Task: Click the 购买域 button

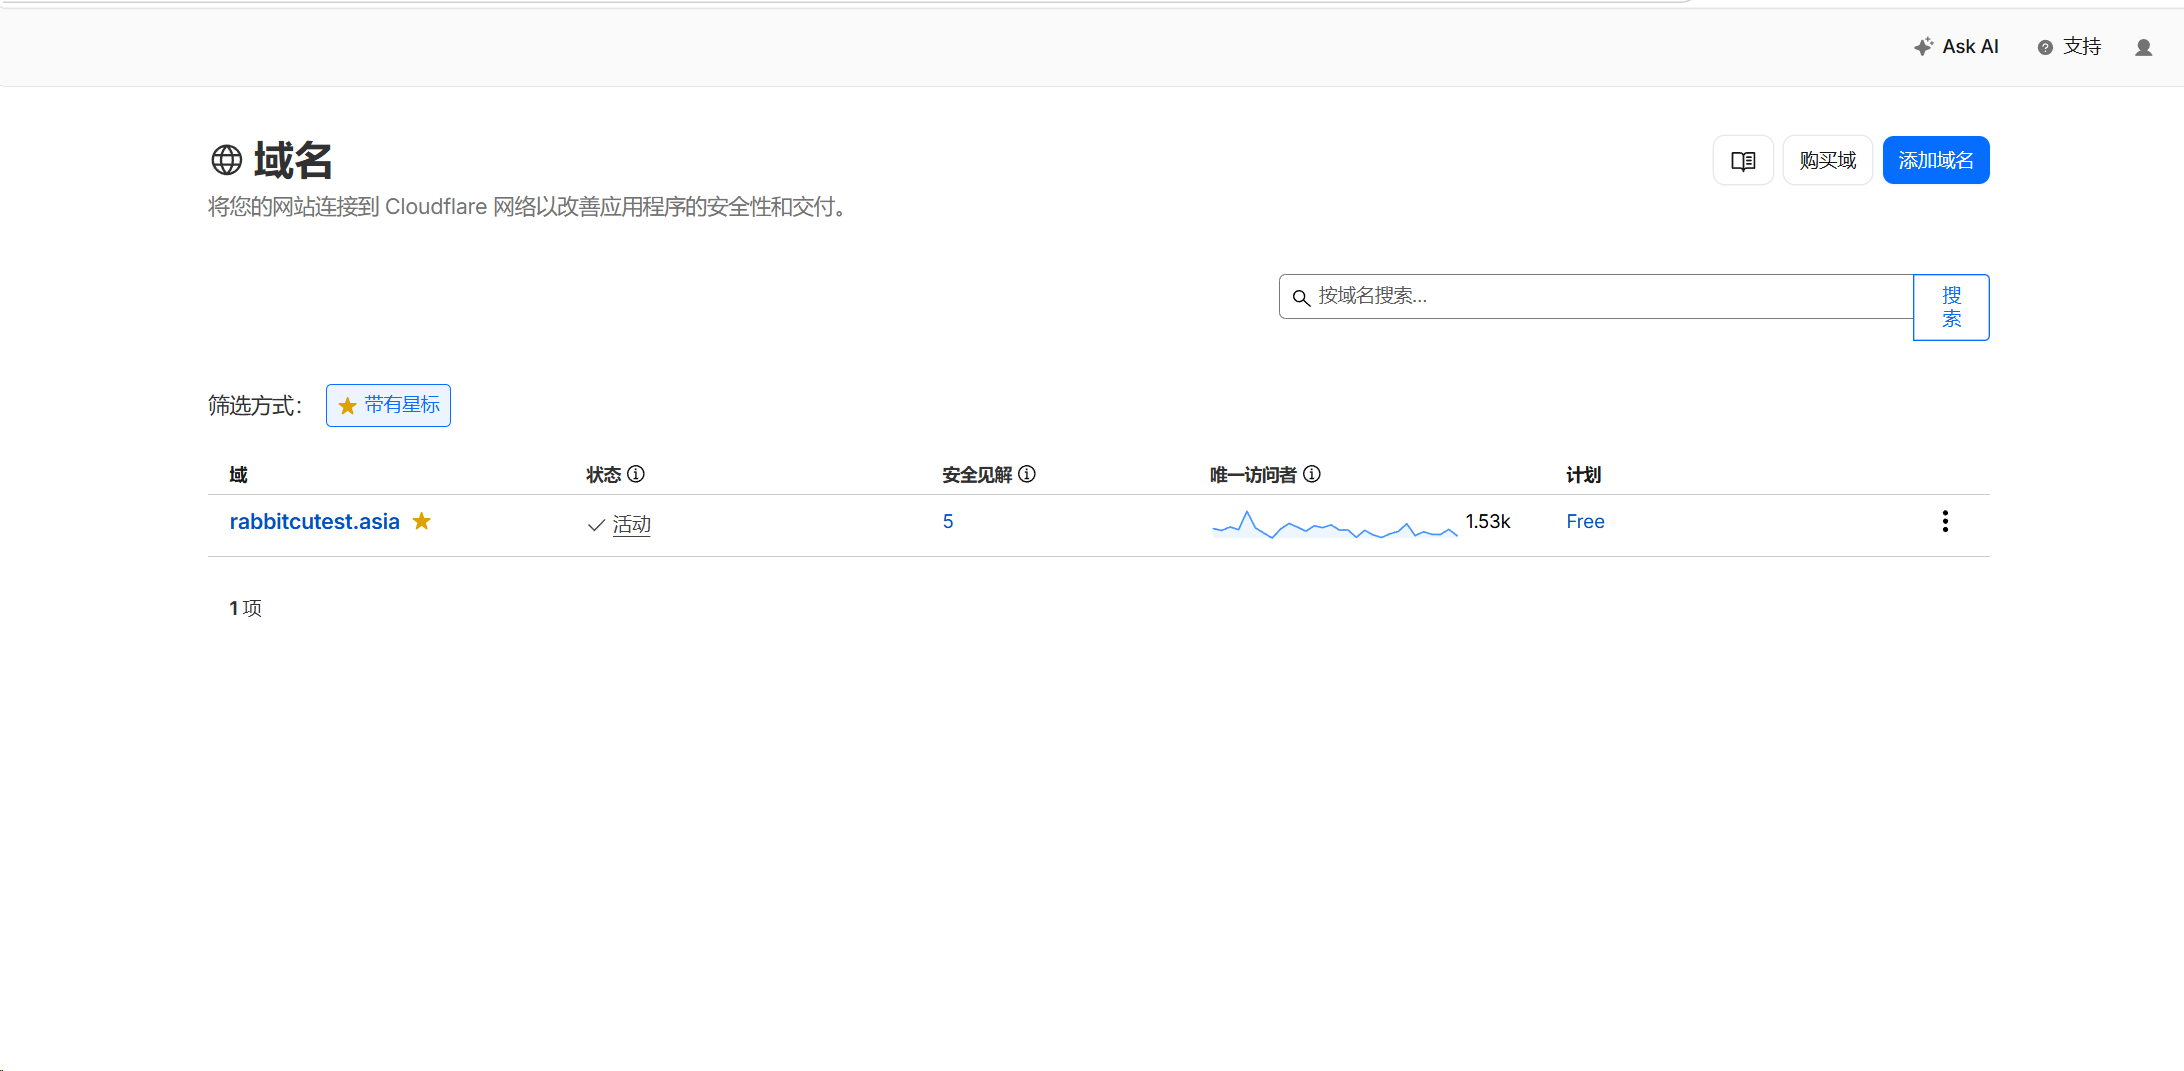Action: [x=1827, y=161]
